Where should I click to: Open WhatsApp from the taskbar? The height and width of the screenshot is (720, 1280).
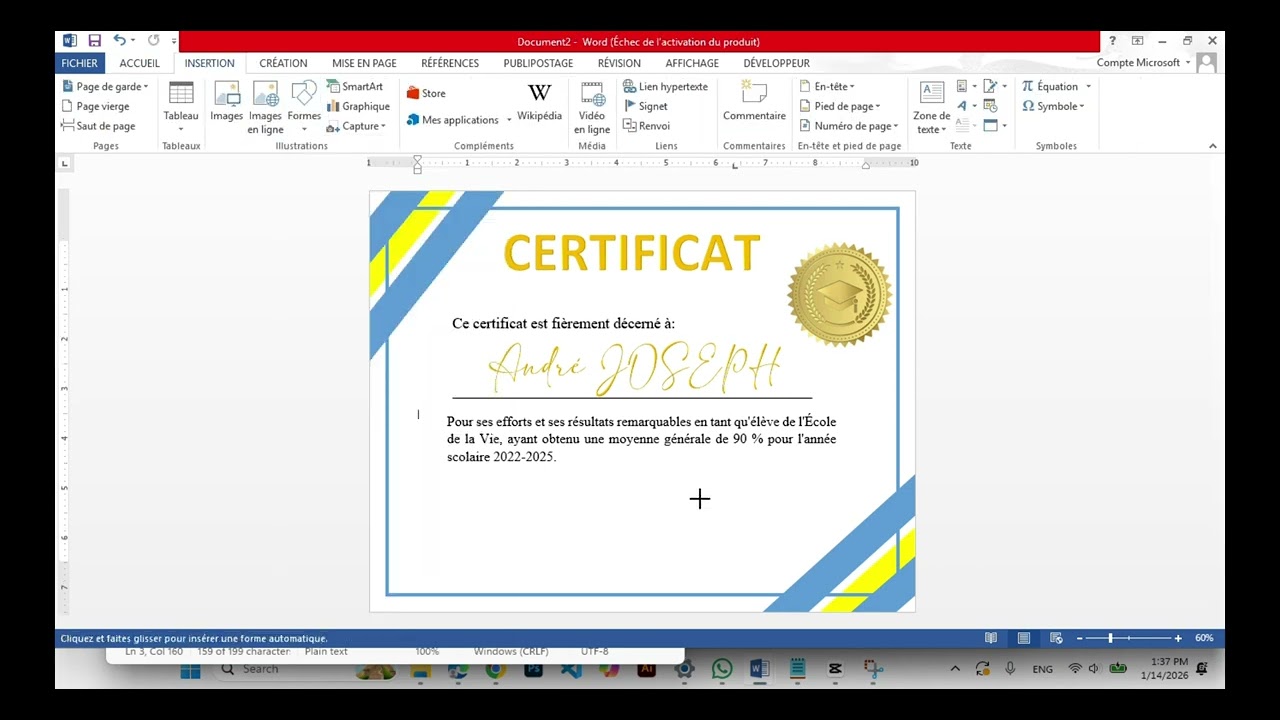point(722,669)
